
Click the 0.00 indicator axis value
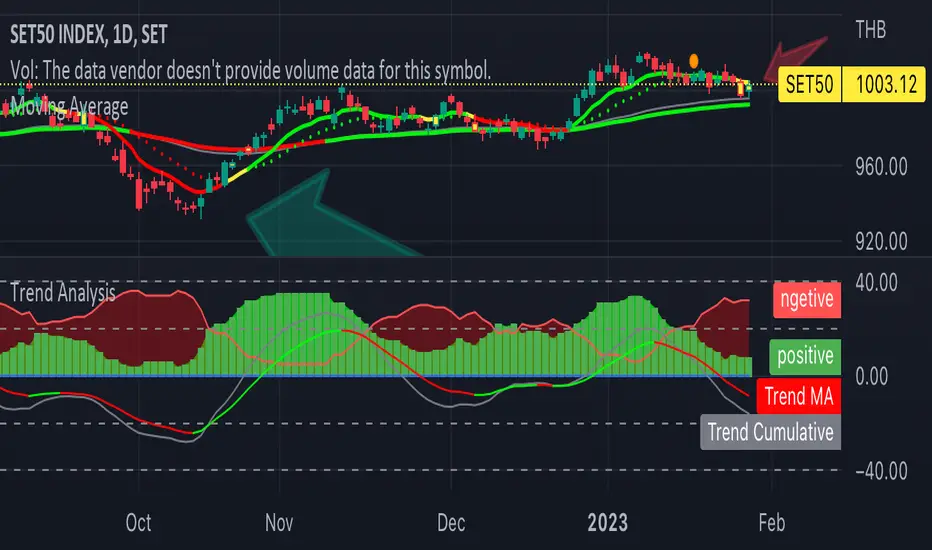871,376
